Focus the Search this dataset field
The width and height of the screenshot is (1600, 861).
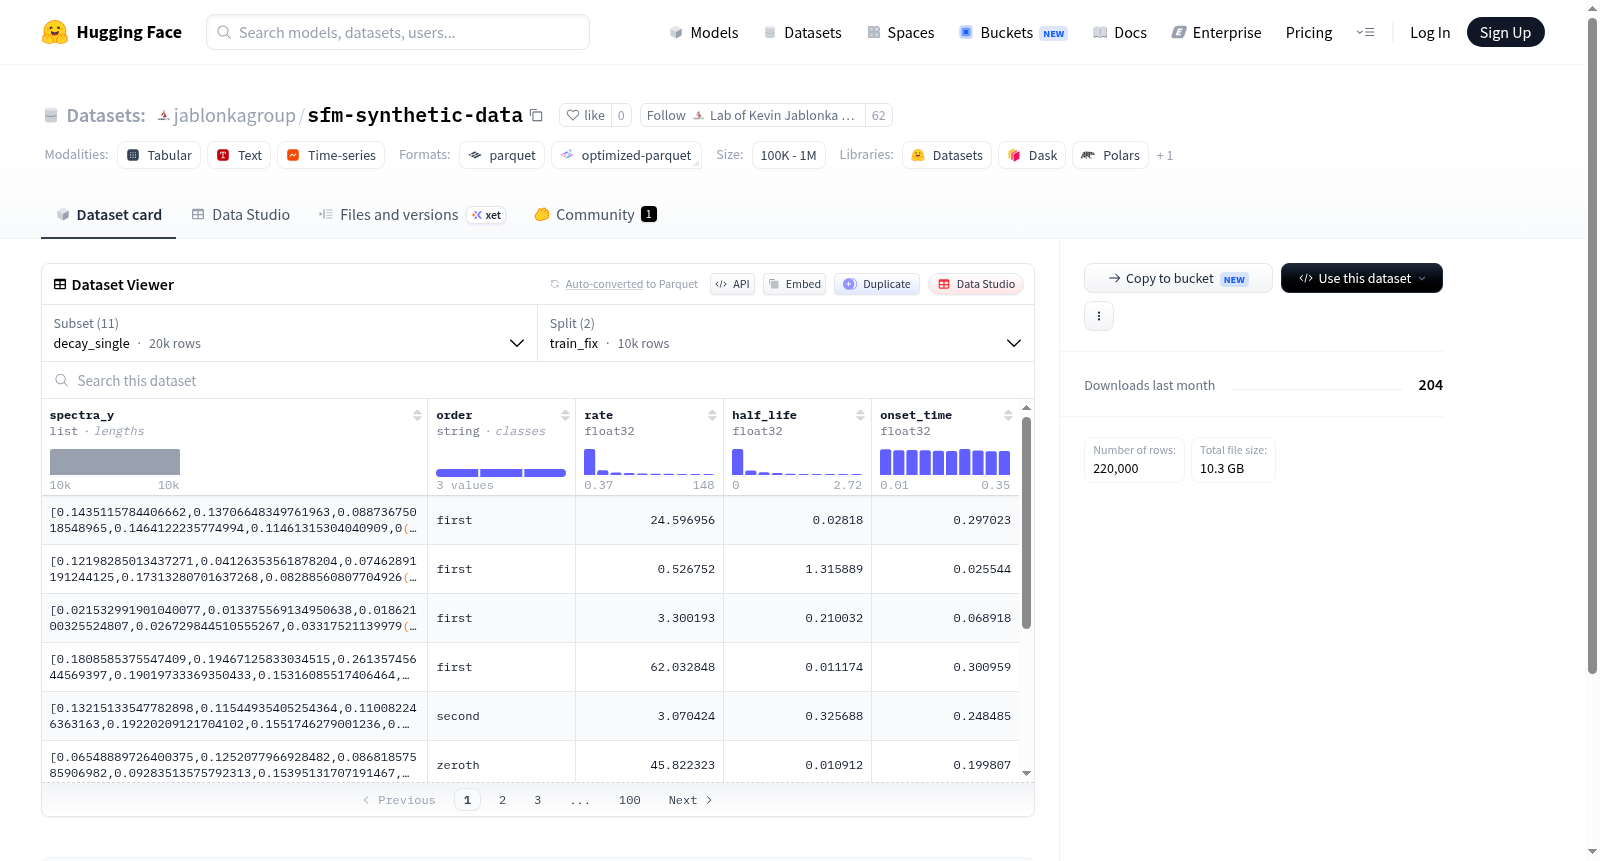(x=538, y=381)
